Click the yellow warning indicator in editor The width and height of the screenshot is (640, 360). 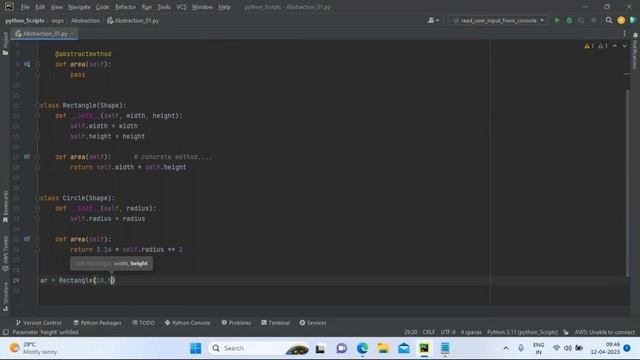(x=589, y=46)
